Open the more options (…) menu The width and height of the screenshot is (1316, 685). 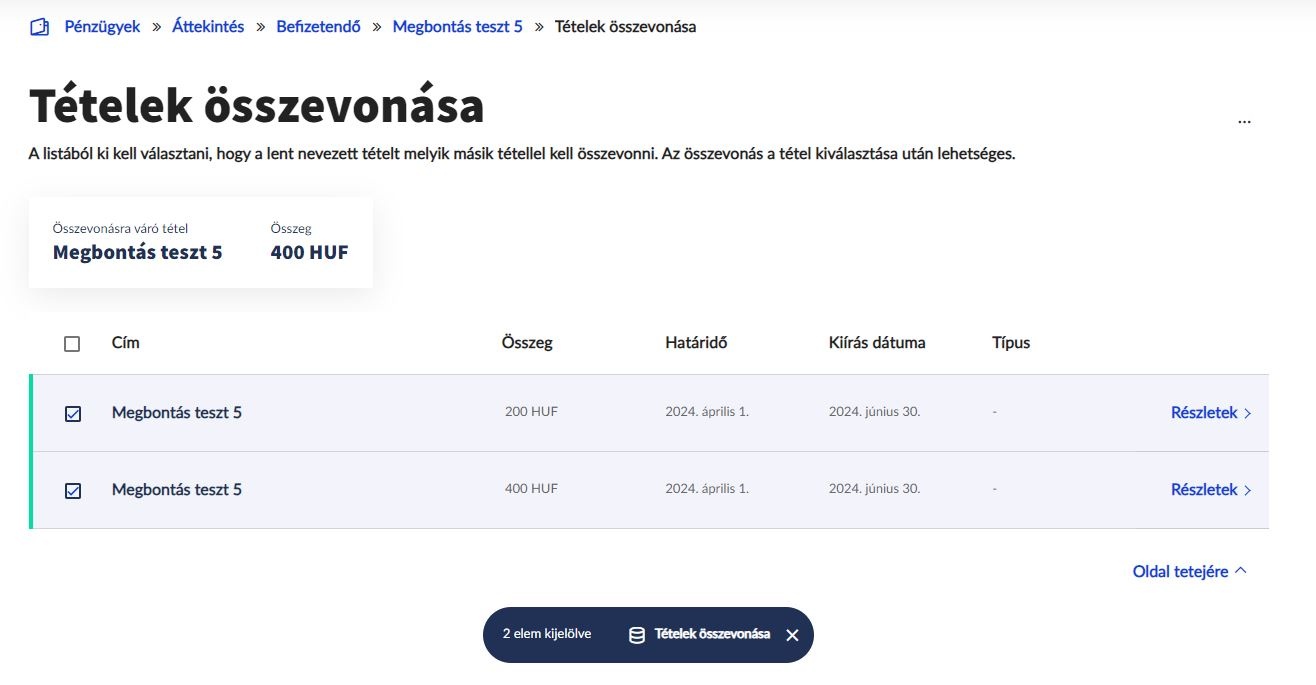1244,120
